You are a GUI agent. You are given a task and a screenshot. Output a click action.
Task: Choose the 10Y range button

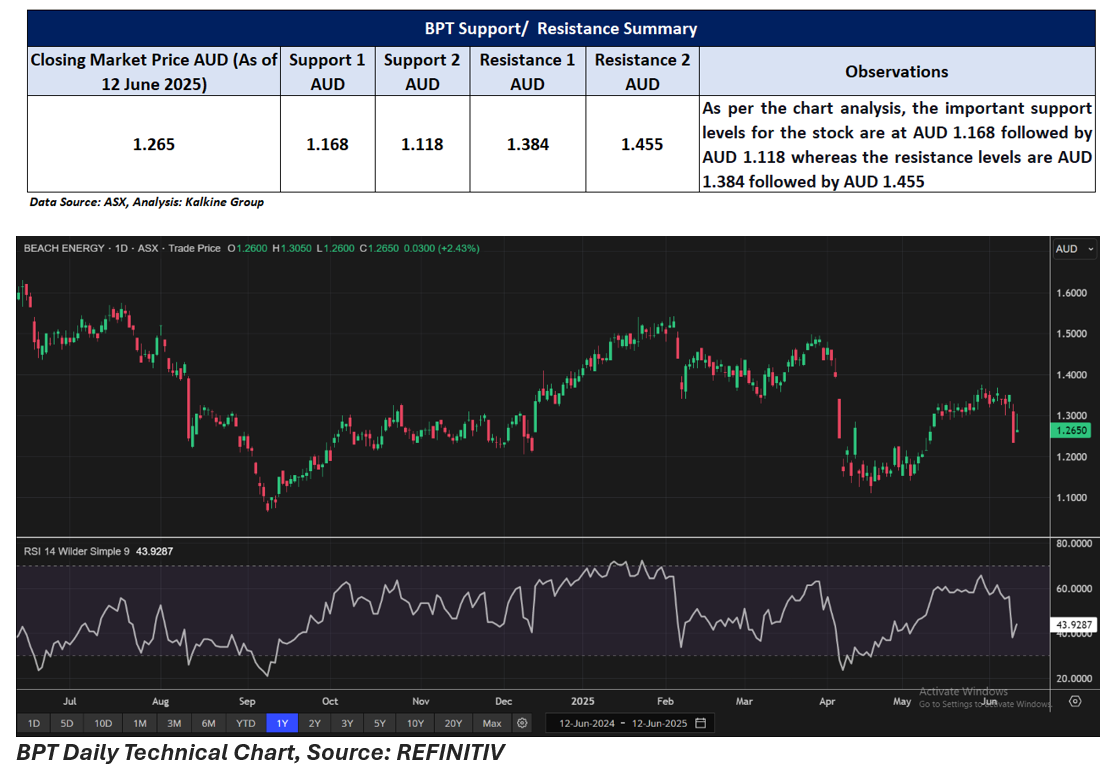(415, 723)
